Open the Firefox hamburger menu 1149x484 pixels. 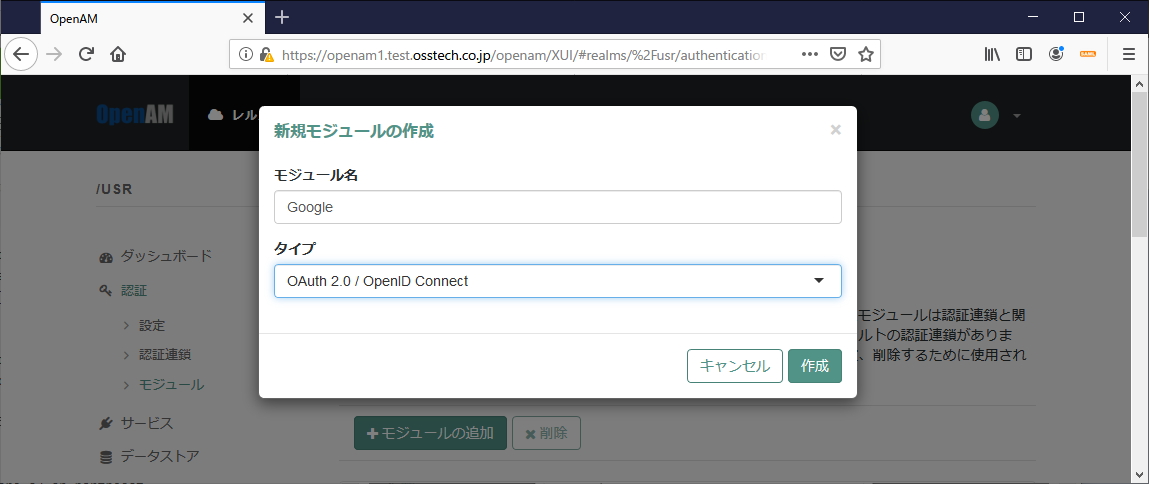tap(1129, 54)
